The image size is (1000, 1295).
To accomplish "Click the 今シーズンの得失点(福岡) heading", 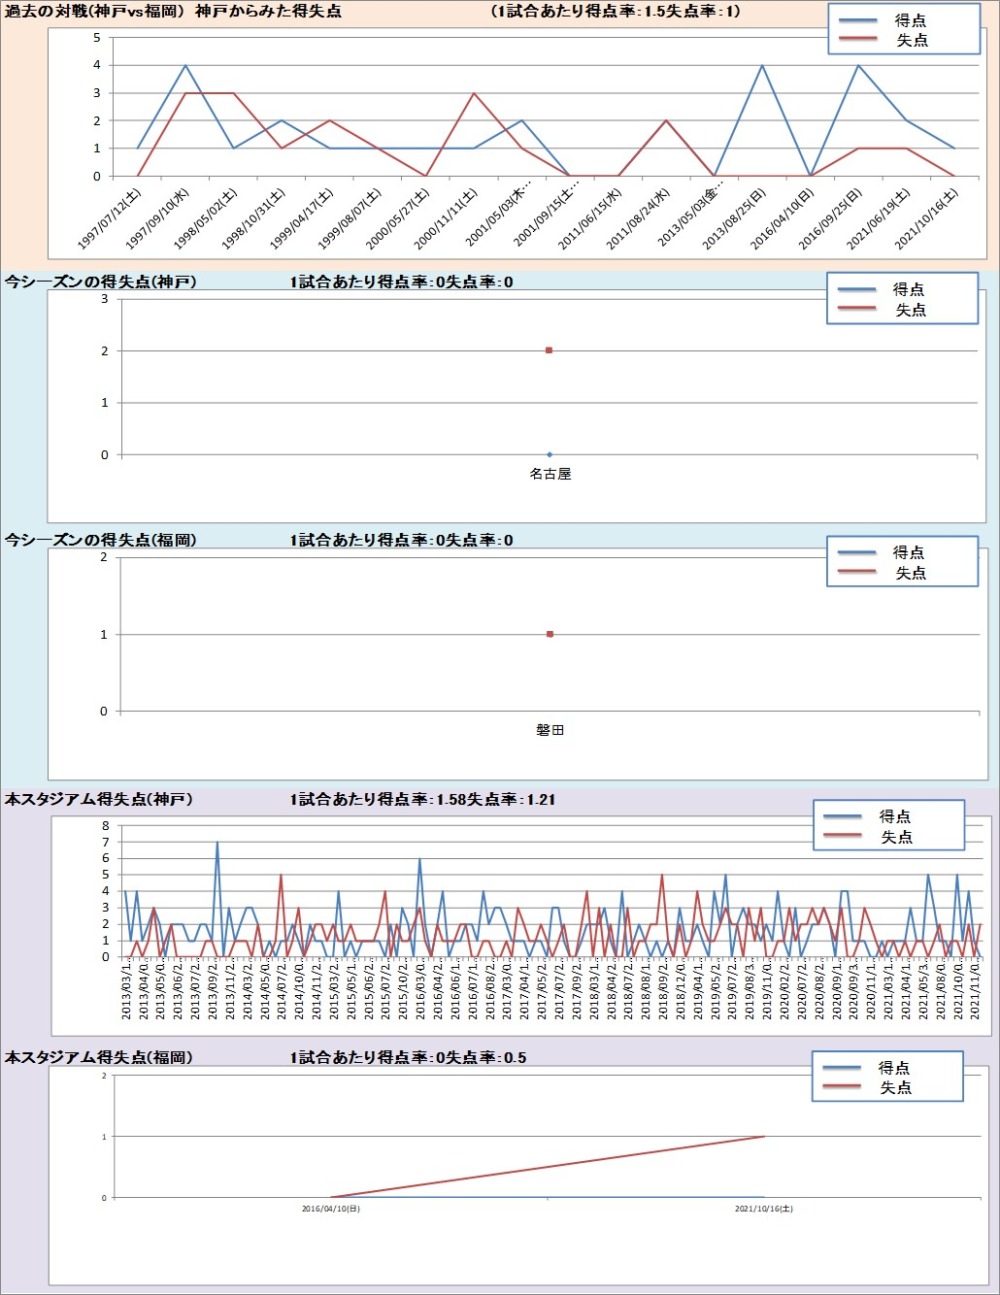I will [101, 540].
